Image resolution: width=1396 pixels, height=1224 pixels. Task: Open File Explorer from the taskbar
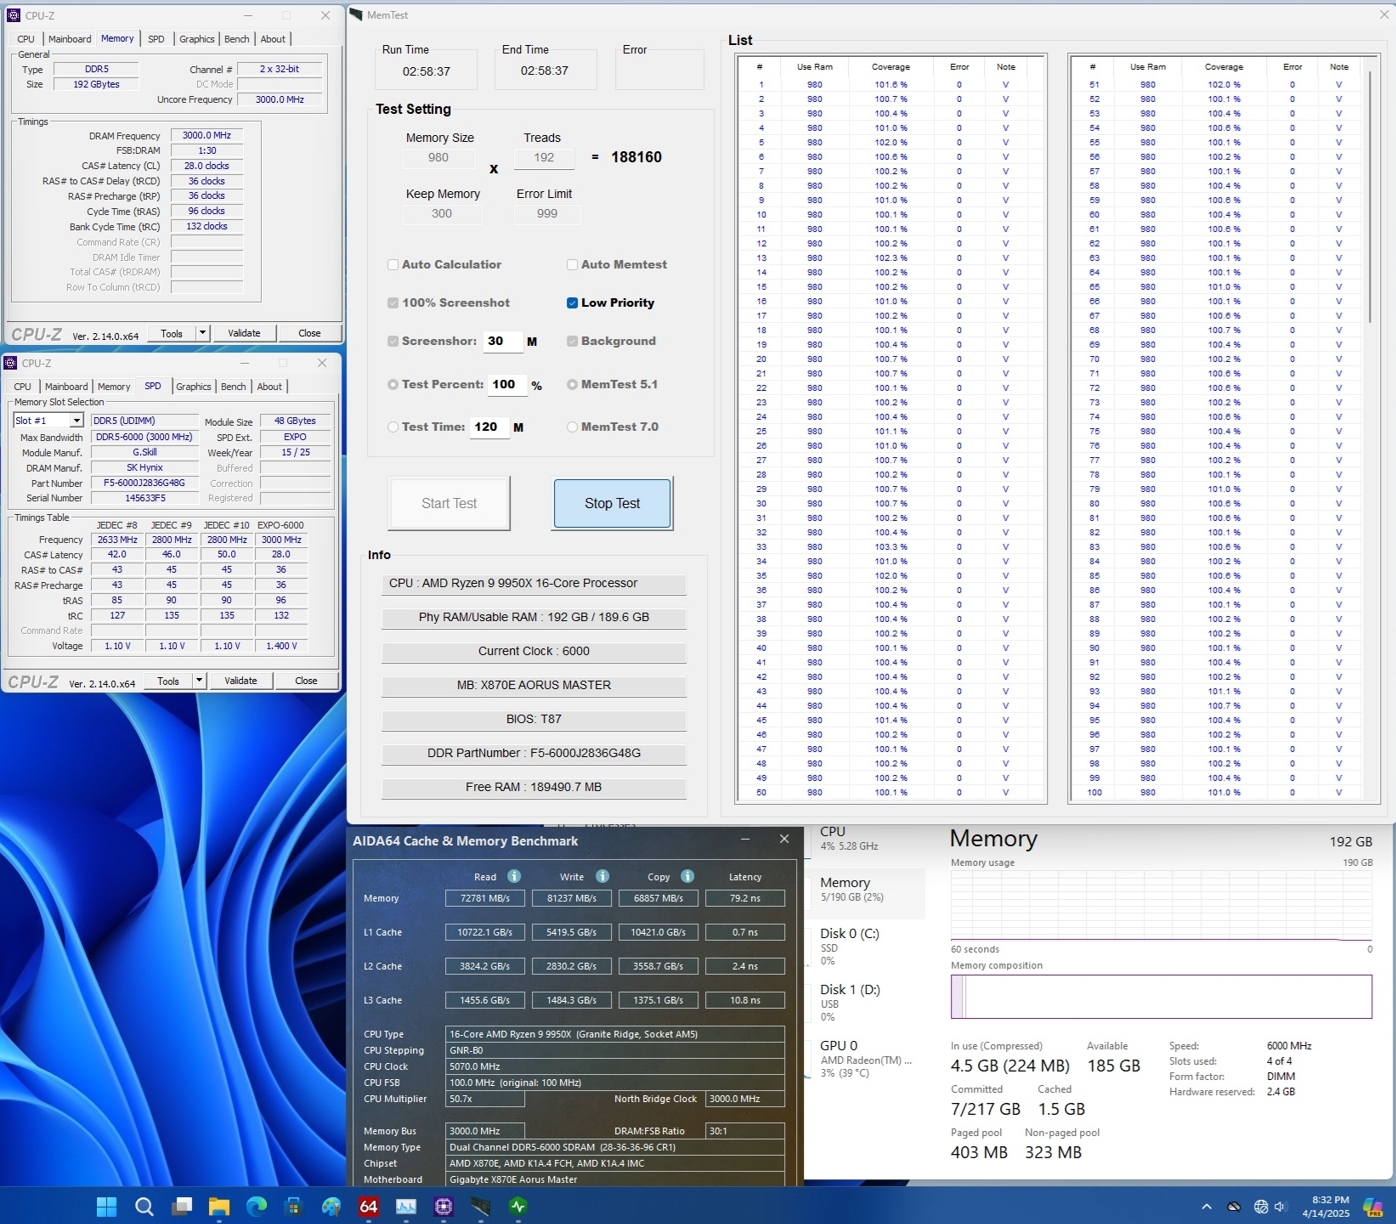coord(219,1206)
